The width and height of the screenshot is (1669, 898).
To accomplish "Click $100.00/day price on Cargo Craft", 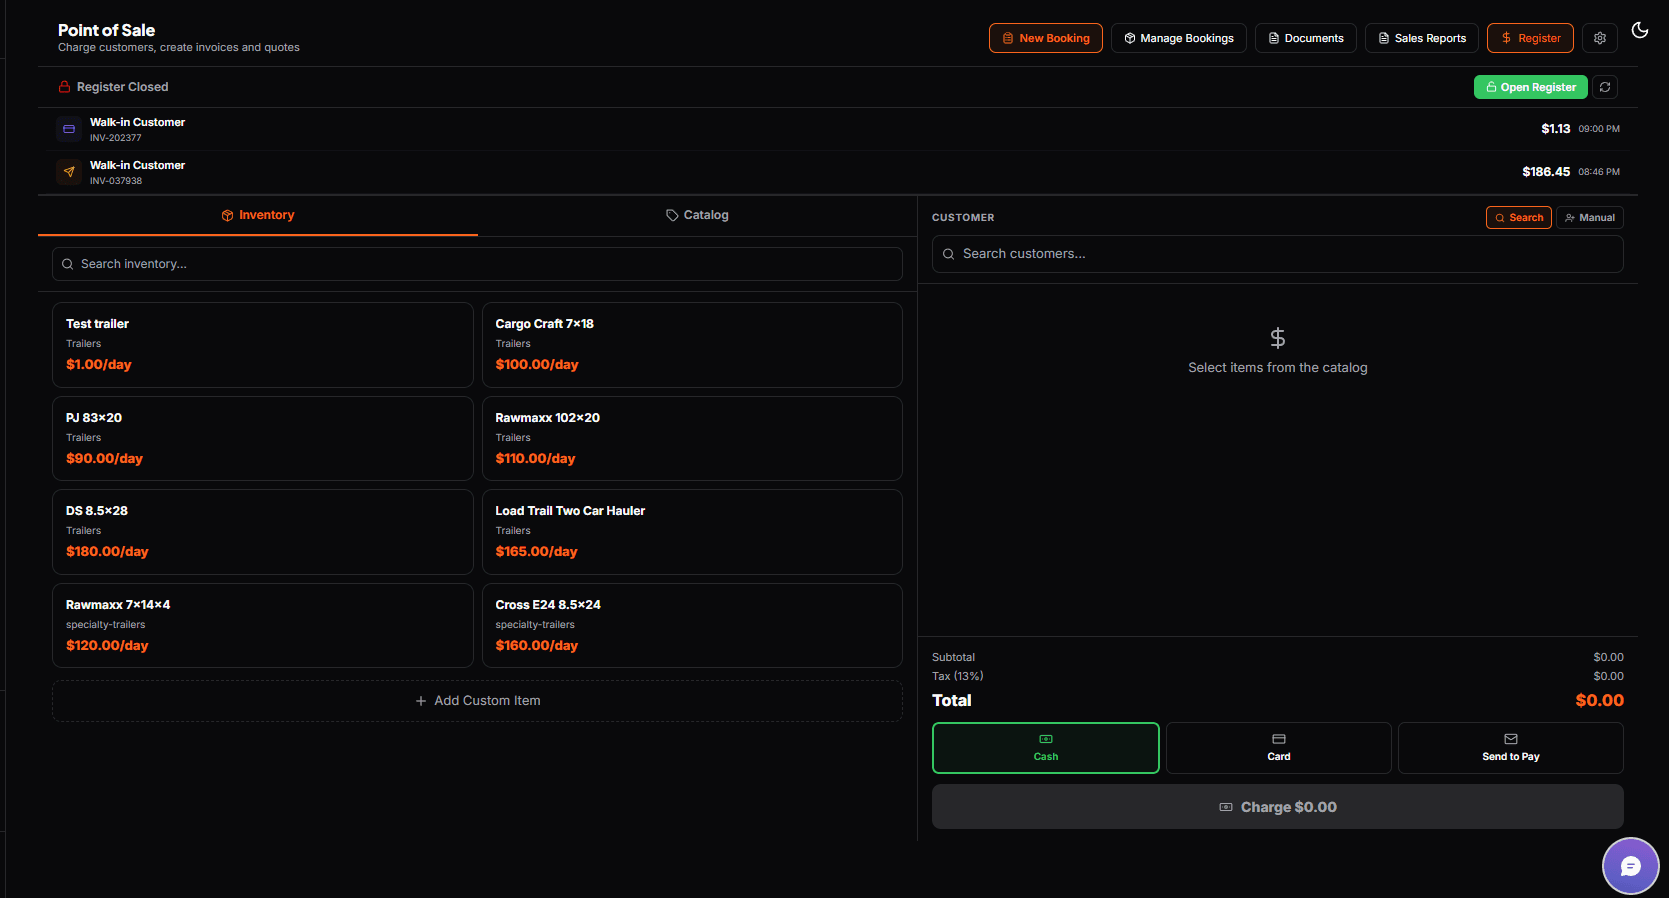I will point(537,365).
